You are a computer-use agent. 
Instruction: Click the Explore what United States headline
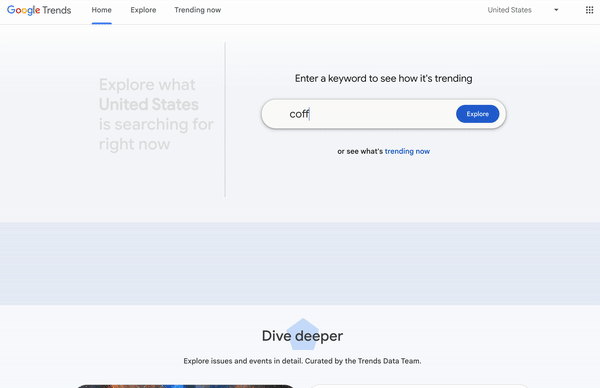(x=156, y=114)
